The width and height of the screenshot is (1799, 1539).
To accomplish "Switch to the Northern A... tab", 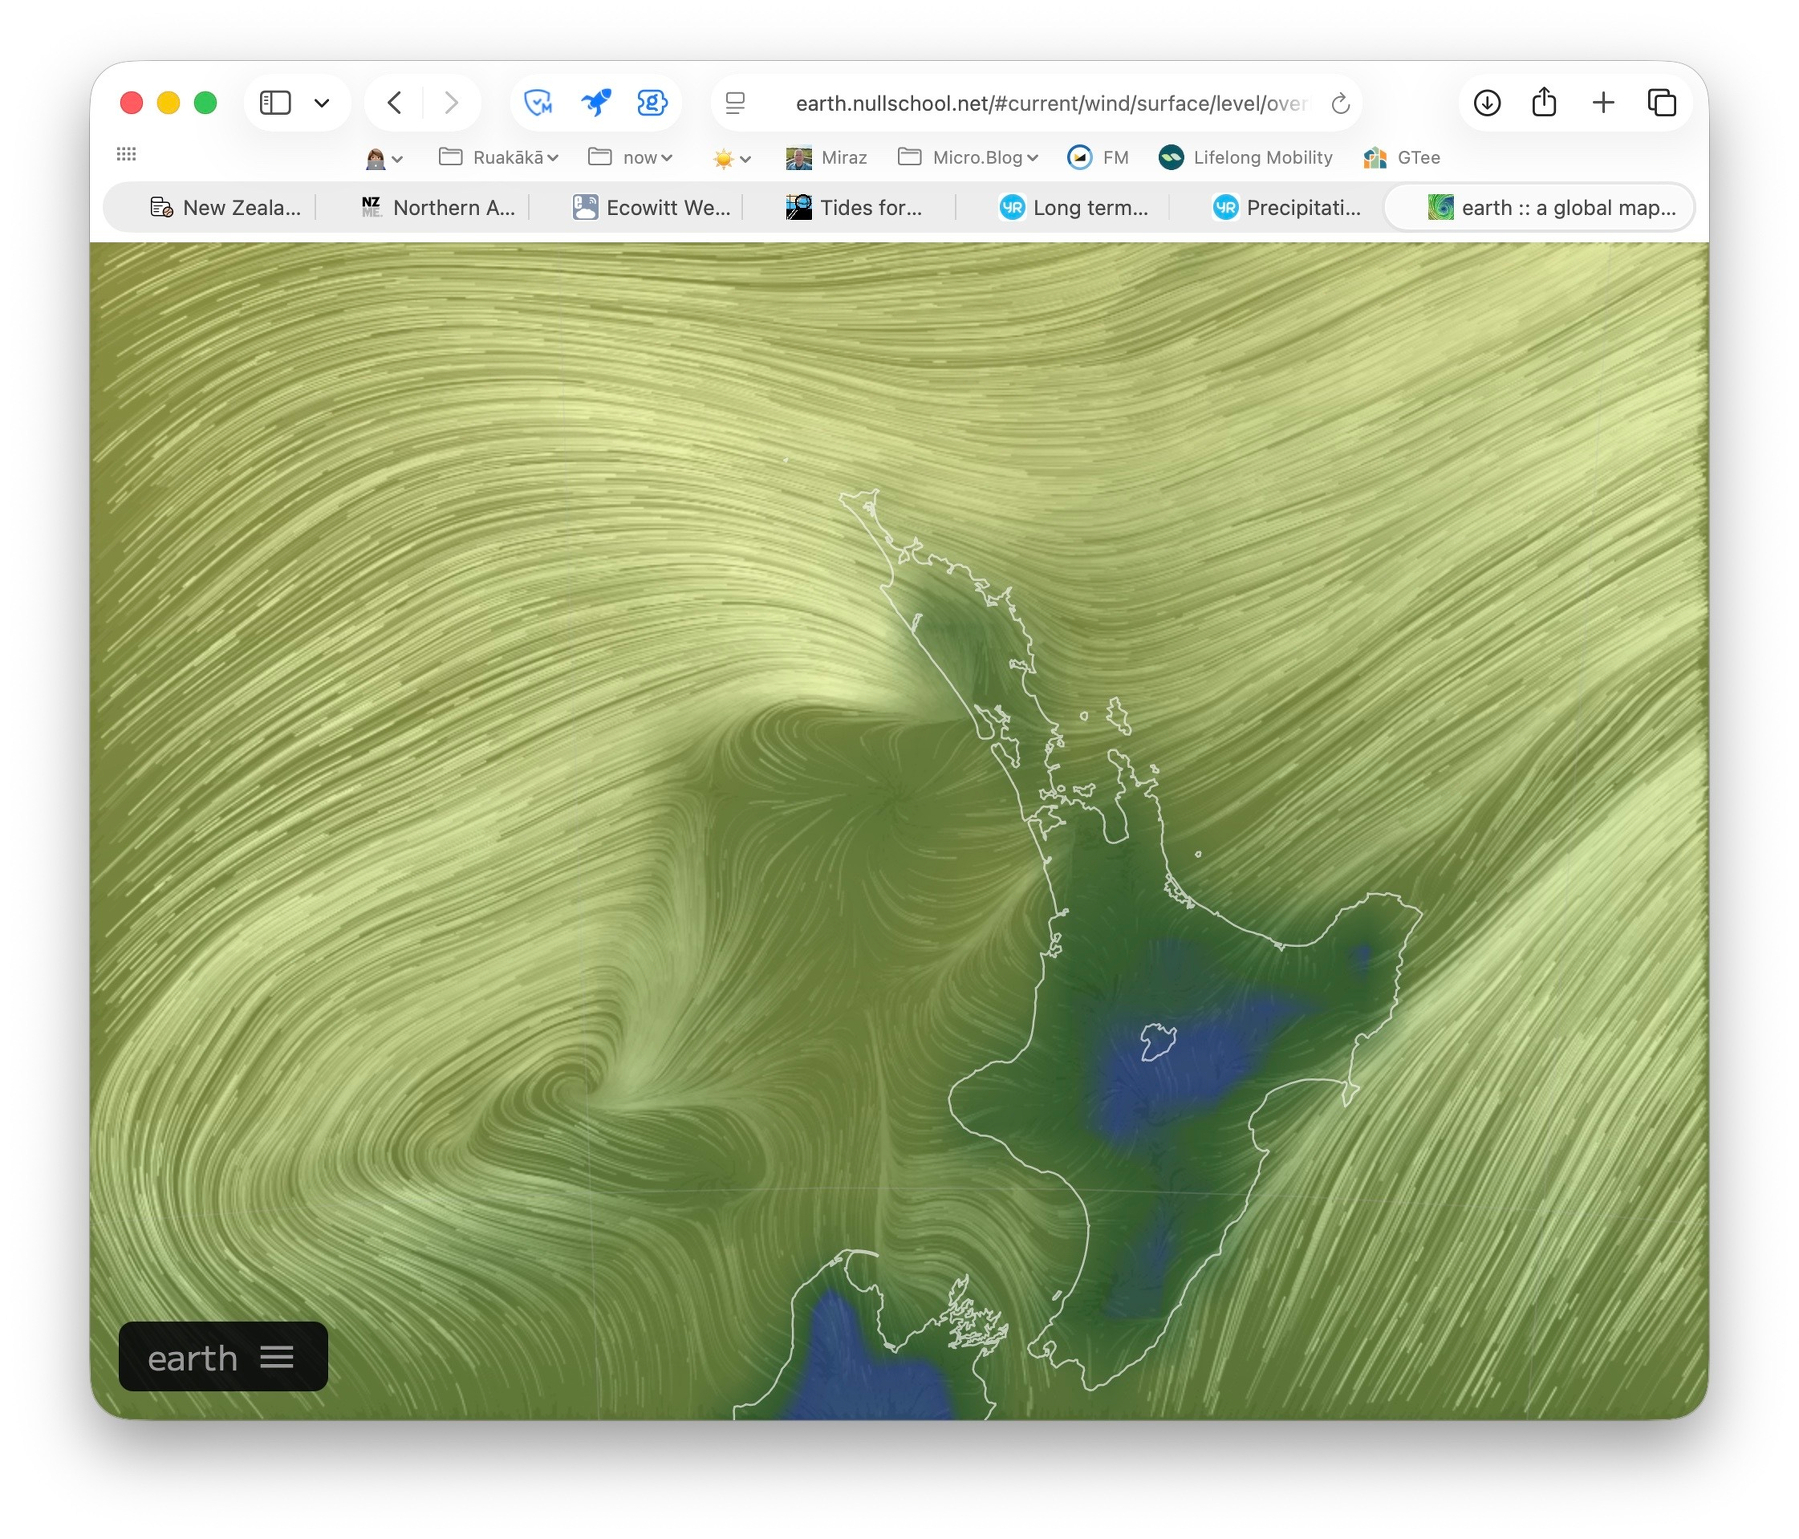I will click(438, 208).
